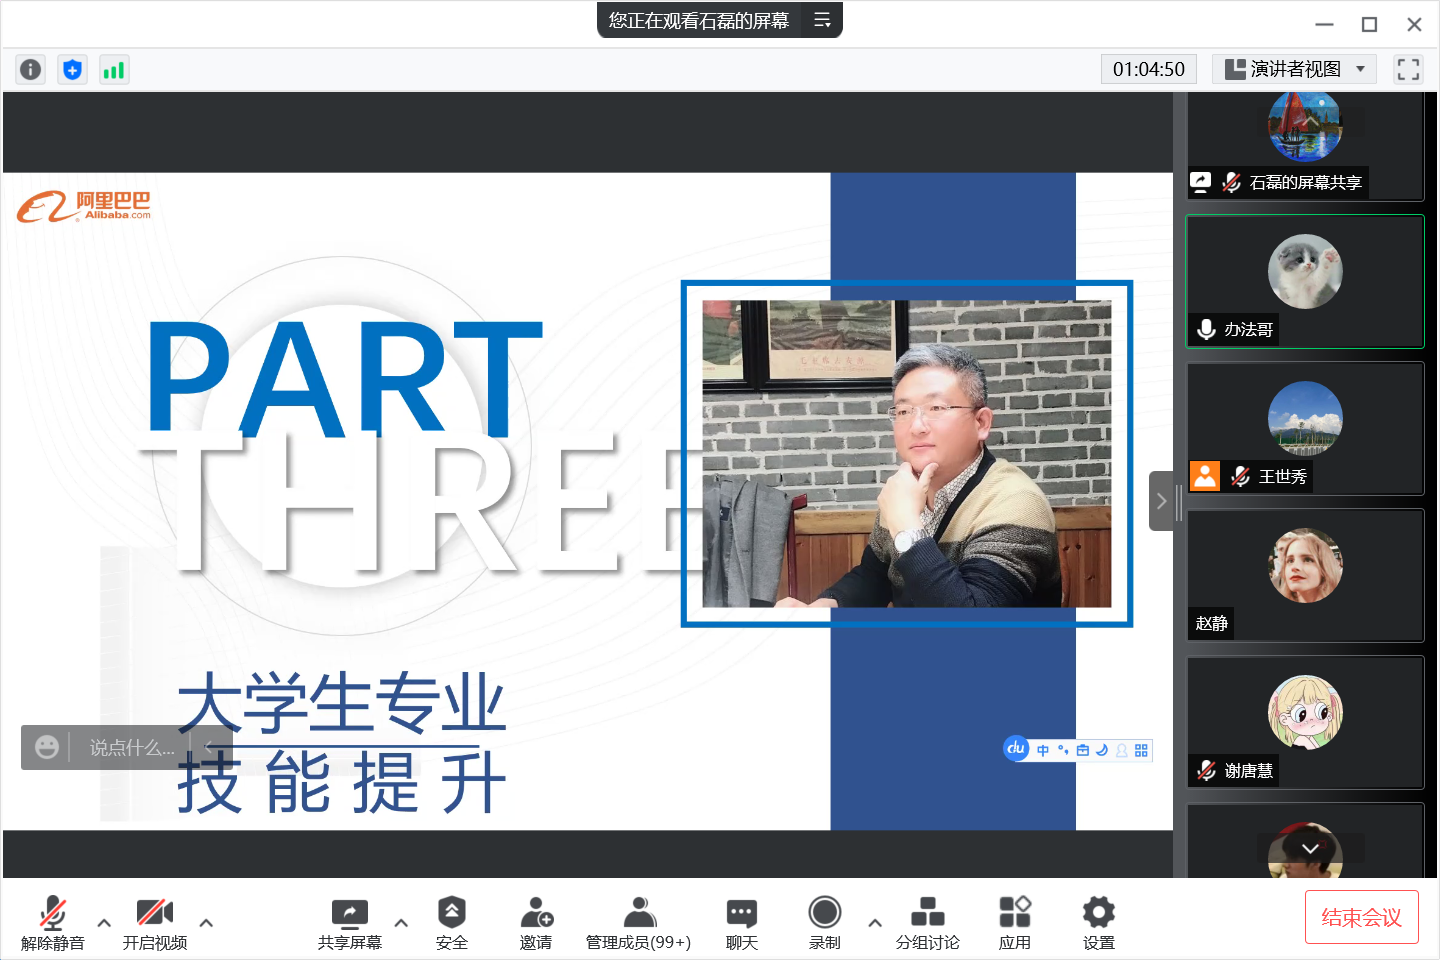Collapse the participant video side panel
Image resolution: width=1440 pixels, height=960 pixels.
click(x=1161, y=501)
